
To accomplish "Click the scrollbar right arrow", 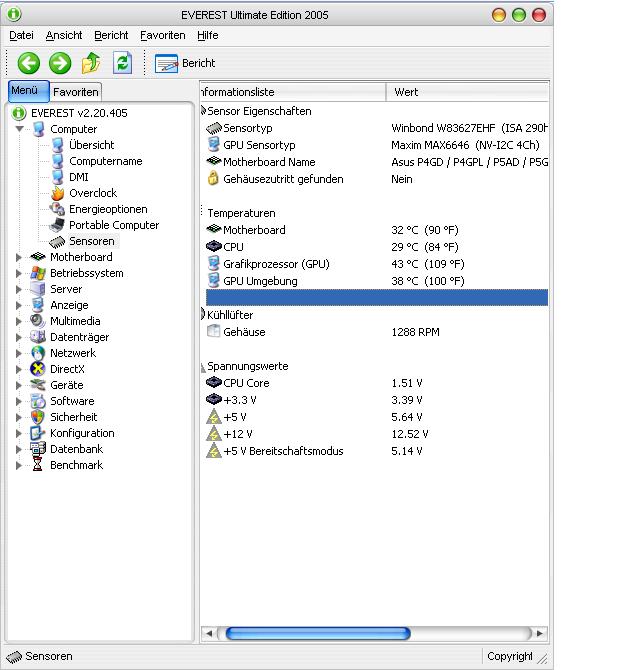I will (540, 633).
